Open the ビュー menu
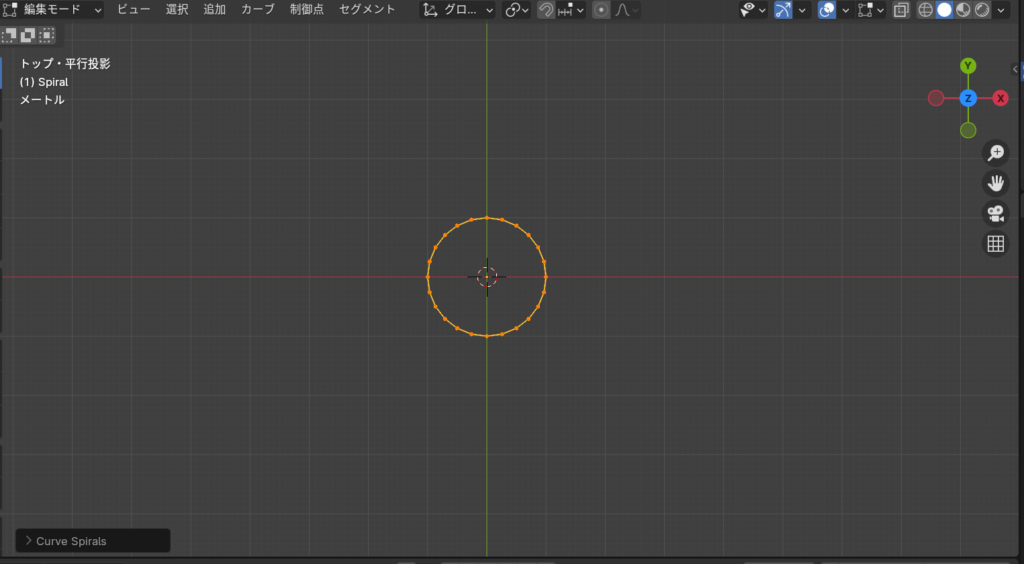The width and height of the screenshot is (1024, 564). tap(134, 10)
